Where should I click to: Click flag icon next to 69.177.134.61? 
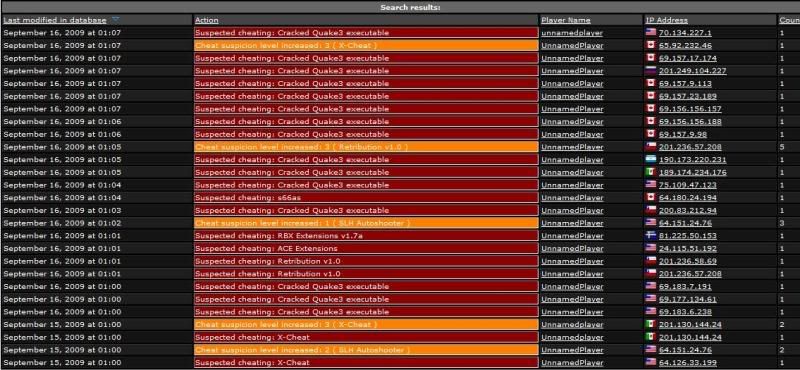coord(651,299)
